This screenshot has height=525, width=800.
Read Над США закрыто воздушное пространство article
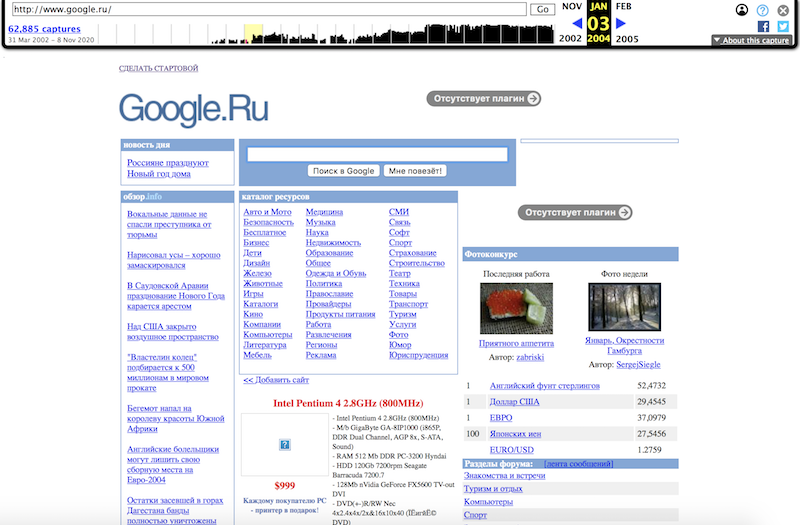(x=172, y=332)
